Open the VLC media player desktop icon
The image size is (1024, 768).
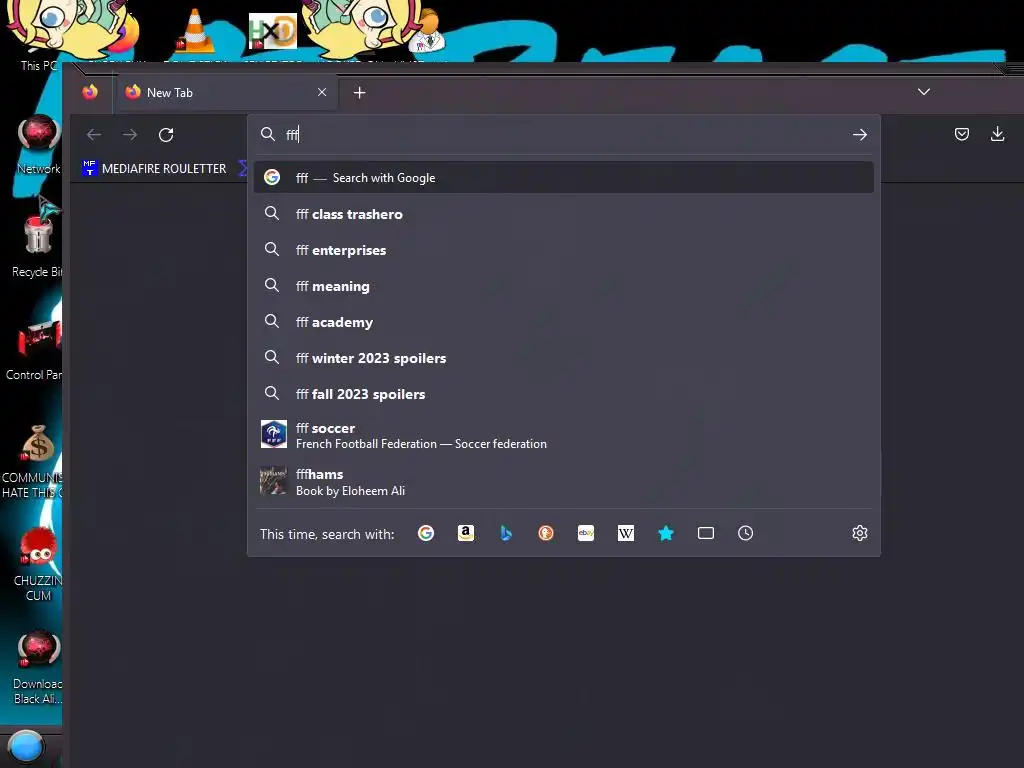tap(195, 31)
